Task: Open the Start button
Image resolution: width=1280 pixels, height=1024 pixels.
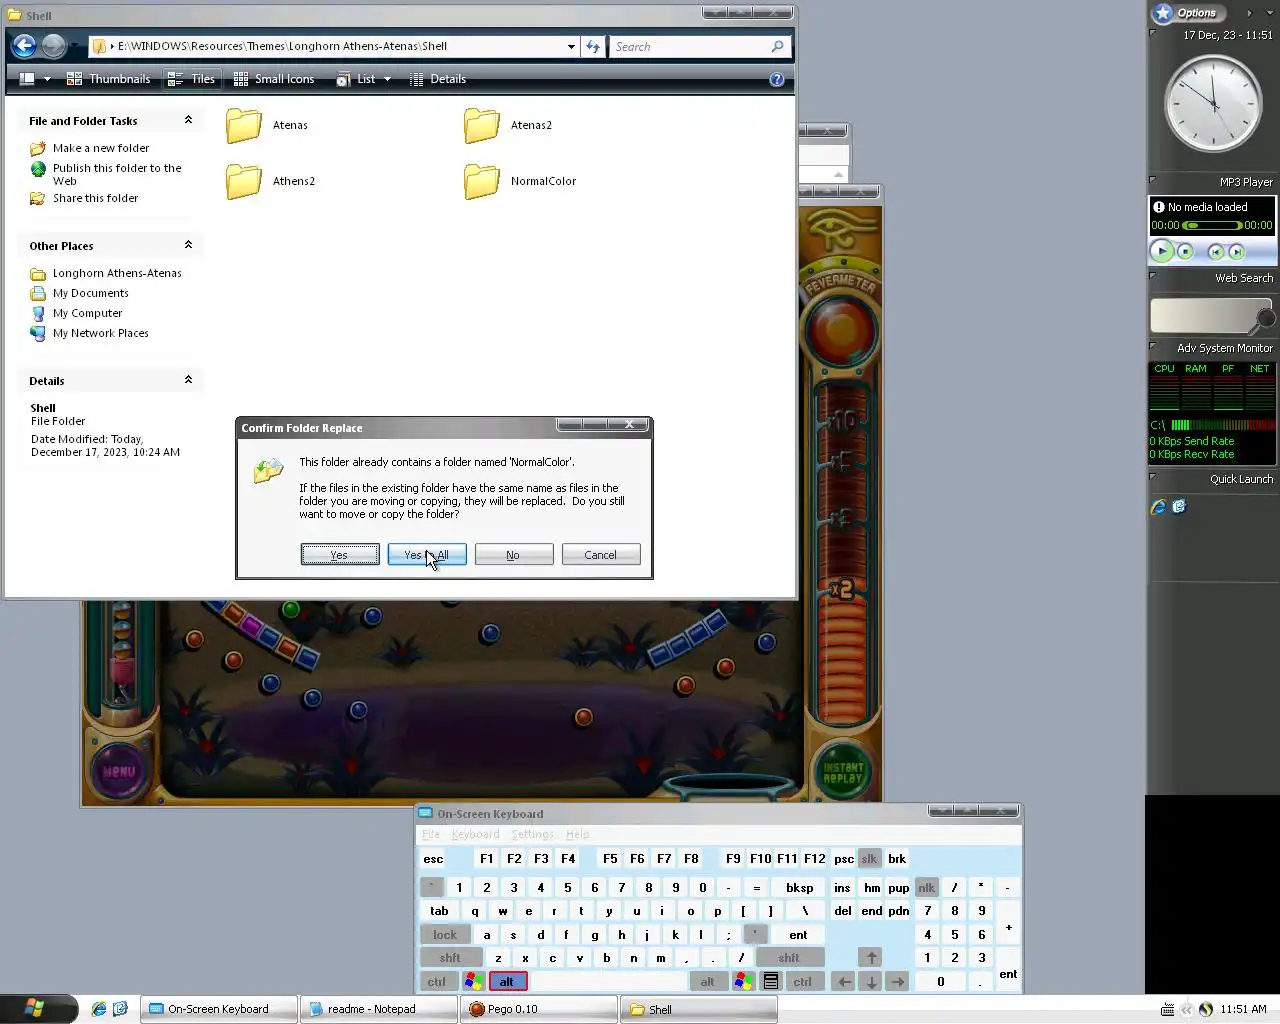Action: 38,1008
